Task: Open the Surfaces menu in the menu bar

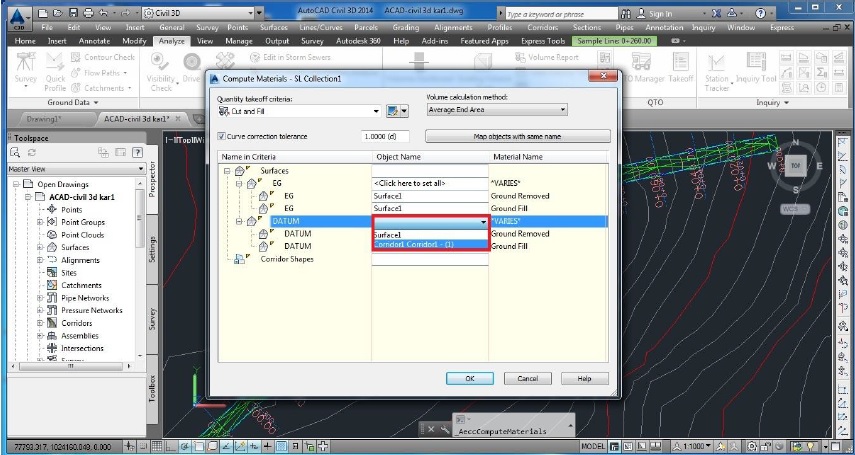Action: [273, 27]
